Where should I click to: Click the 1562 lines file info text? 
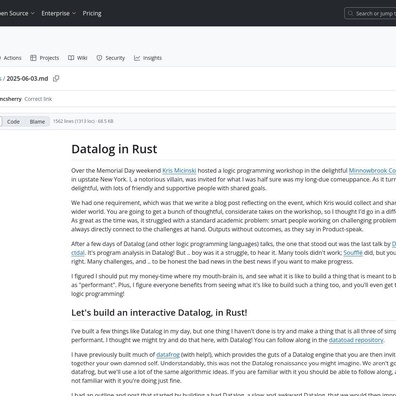pos(83,121)
